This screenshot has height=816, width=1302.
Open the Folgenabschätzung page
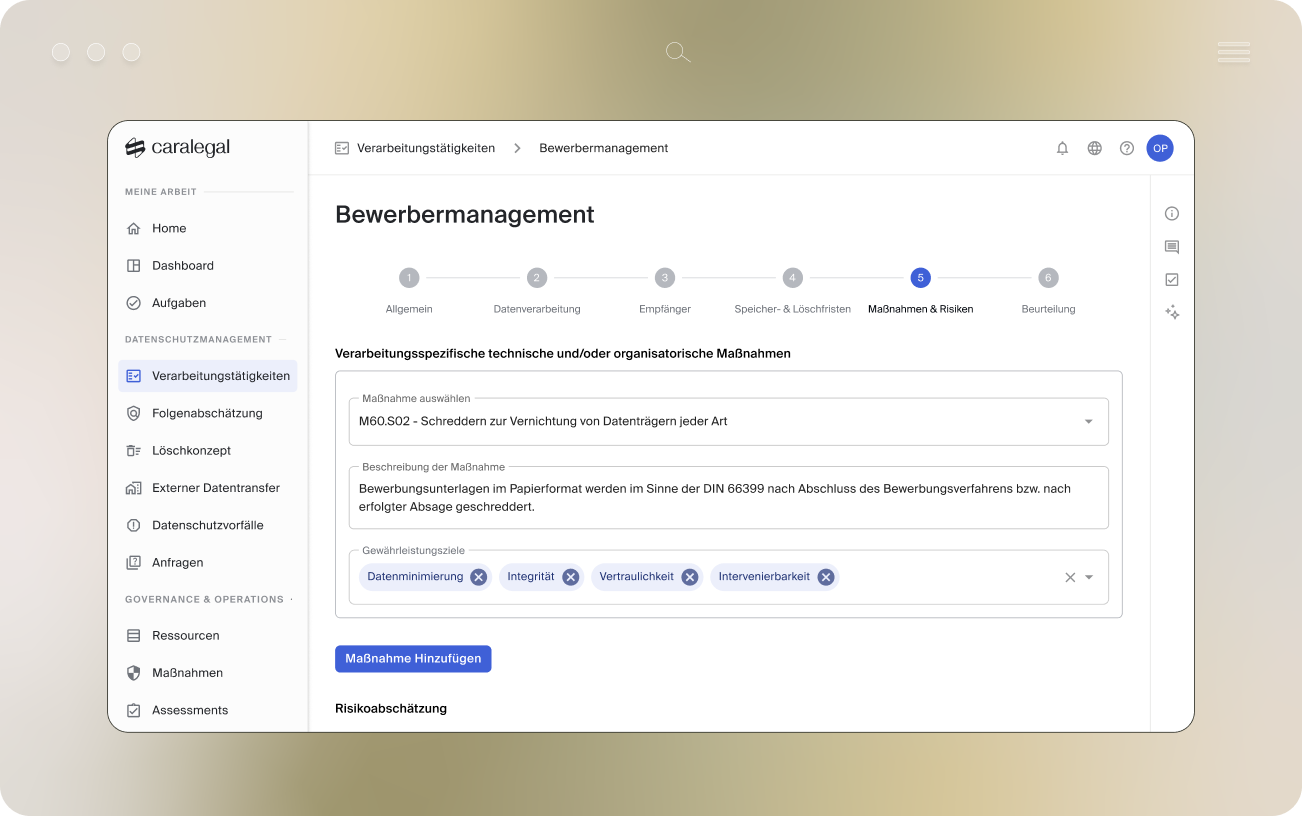(x=208, y=413)
